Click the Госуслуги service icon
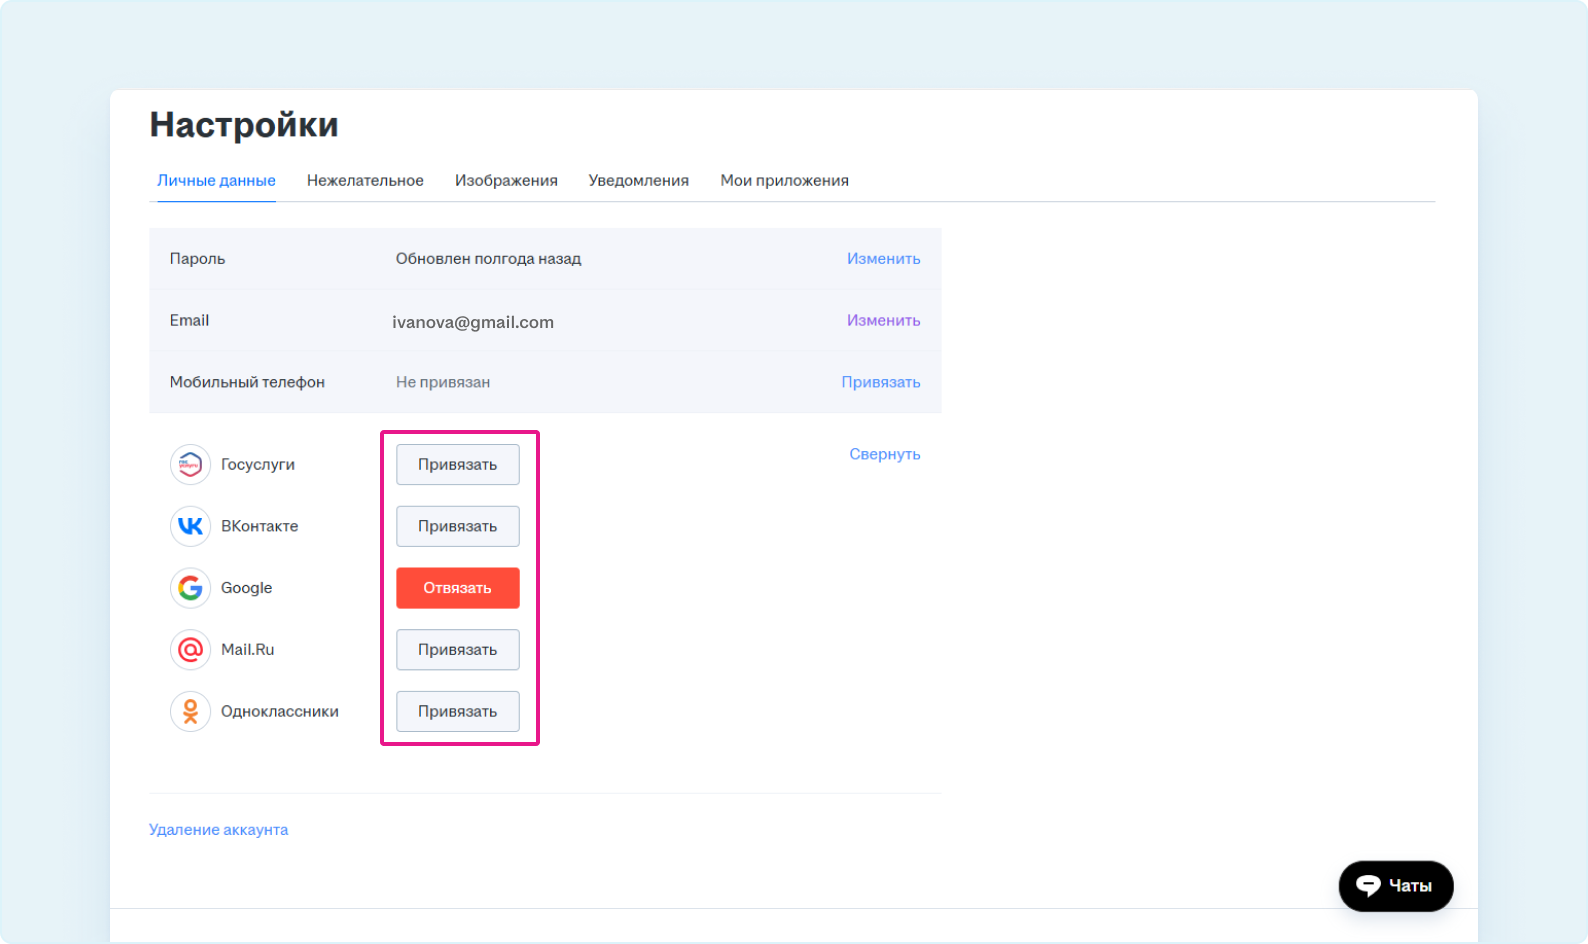Screen dimensions: 1588x944 (190, 464)
